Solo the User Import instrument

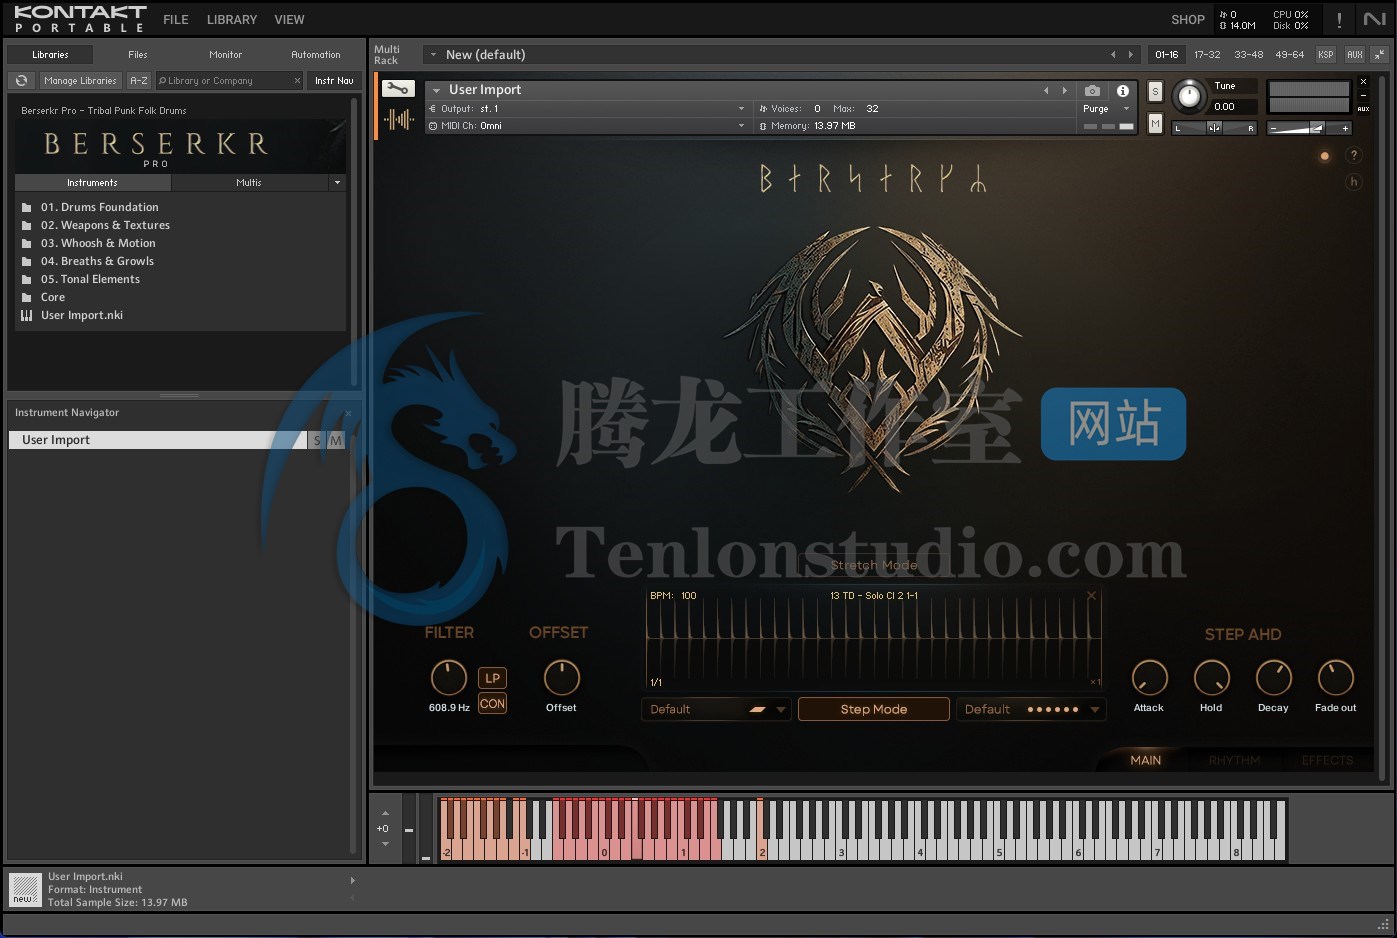(x=1155, y=91)
